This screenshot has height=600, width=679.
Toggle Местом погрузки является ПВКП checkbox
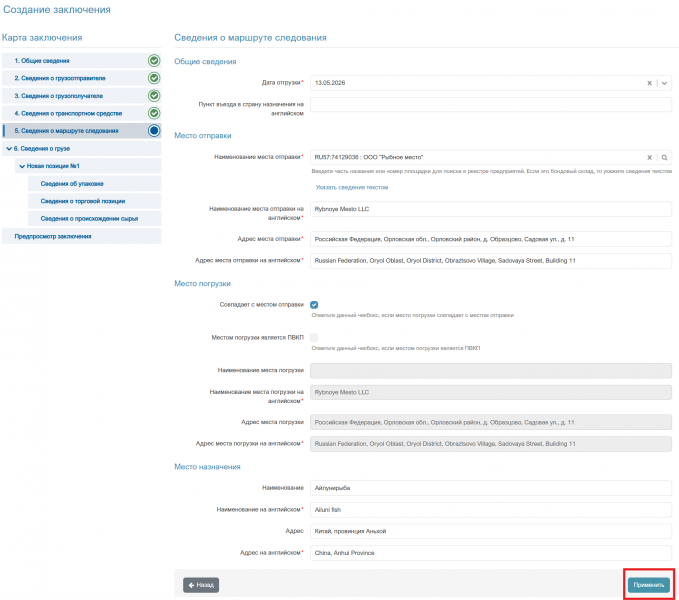tap(314, 338)
